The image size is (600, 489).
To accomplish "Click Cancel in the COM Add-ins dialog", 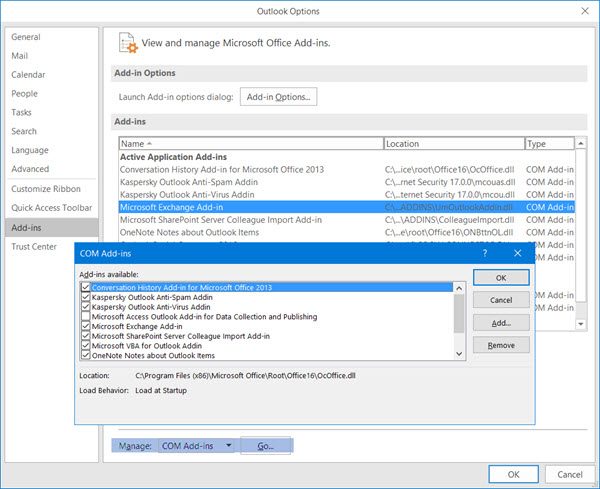I will [501, 300].
